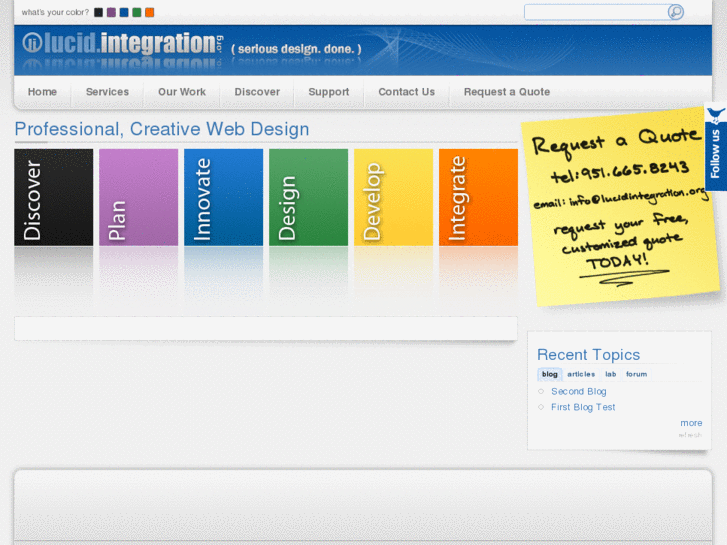The width and height of the screenshot is (727, 545).
Task: Click the serious design. done. tagline
Action: [x=296, y=49]
